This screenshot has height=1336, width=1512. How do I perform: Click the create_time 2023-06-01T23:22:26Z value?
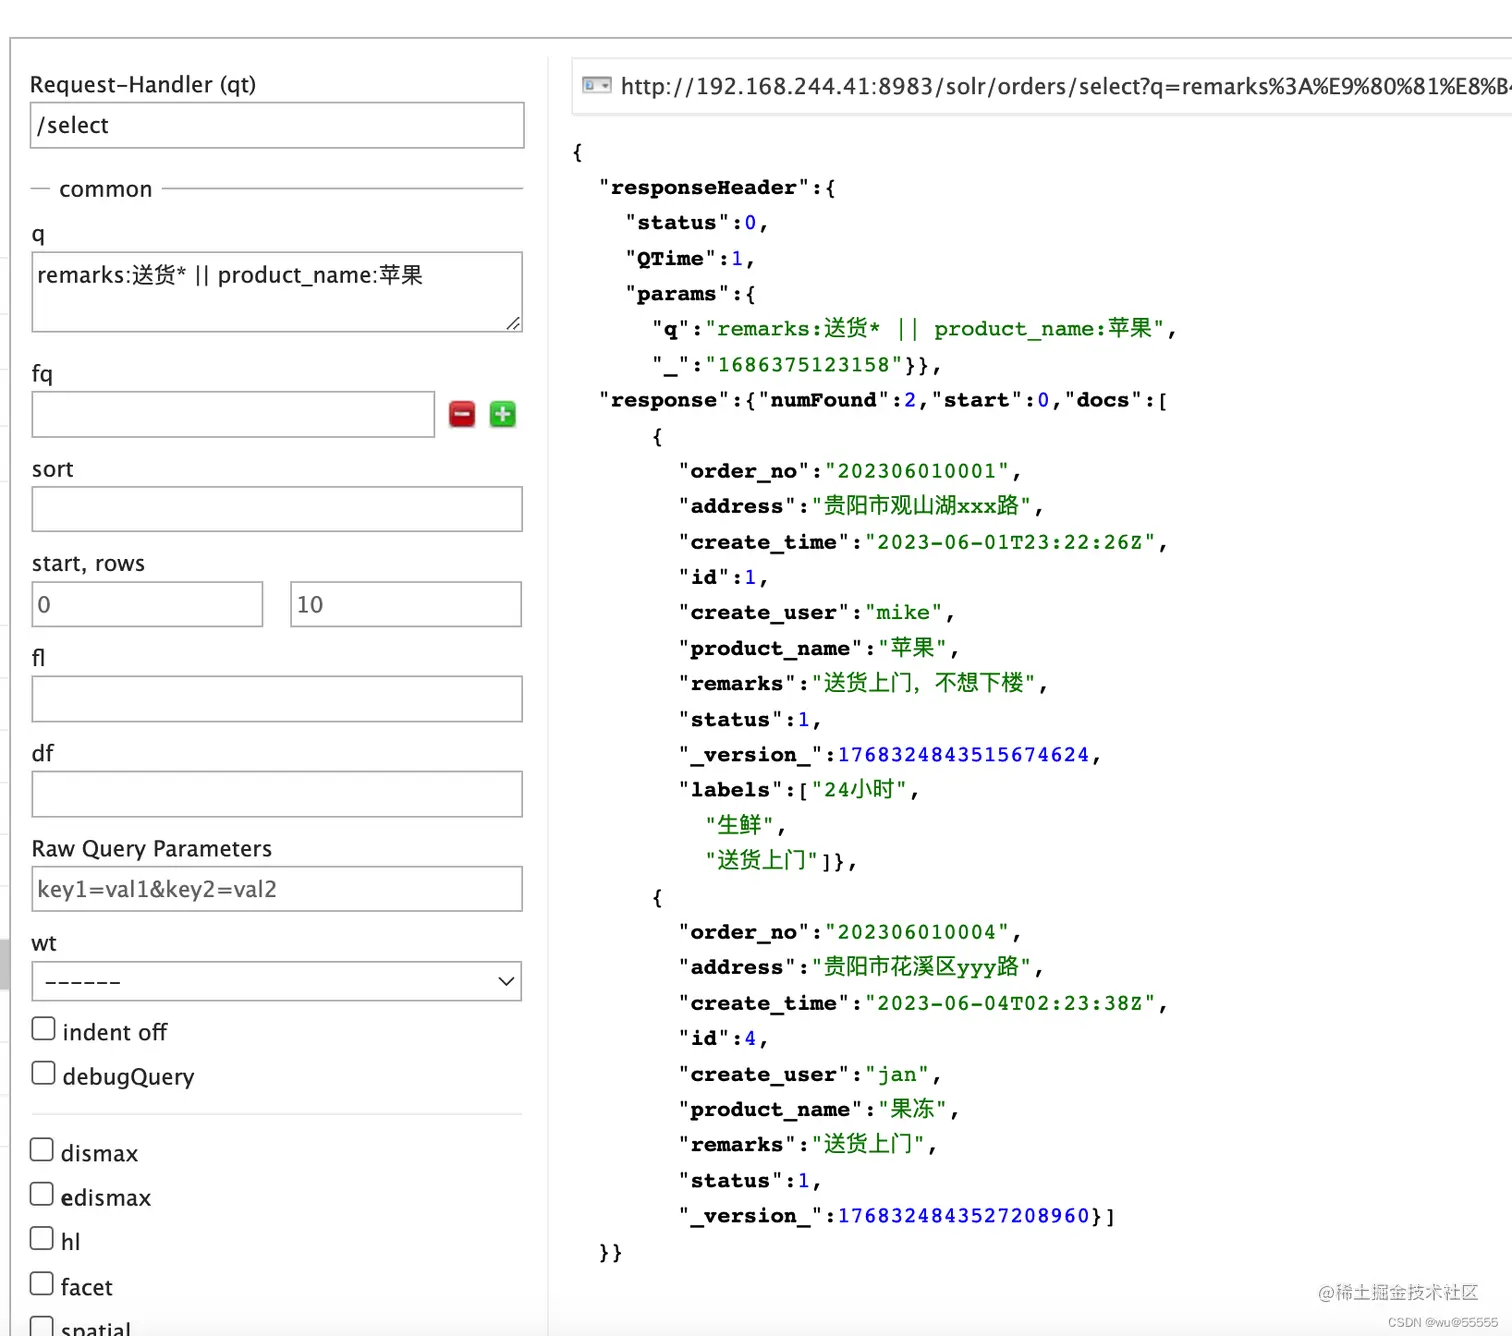pyautogui.click(x=1010, y=542)
